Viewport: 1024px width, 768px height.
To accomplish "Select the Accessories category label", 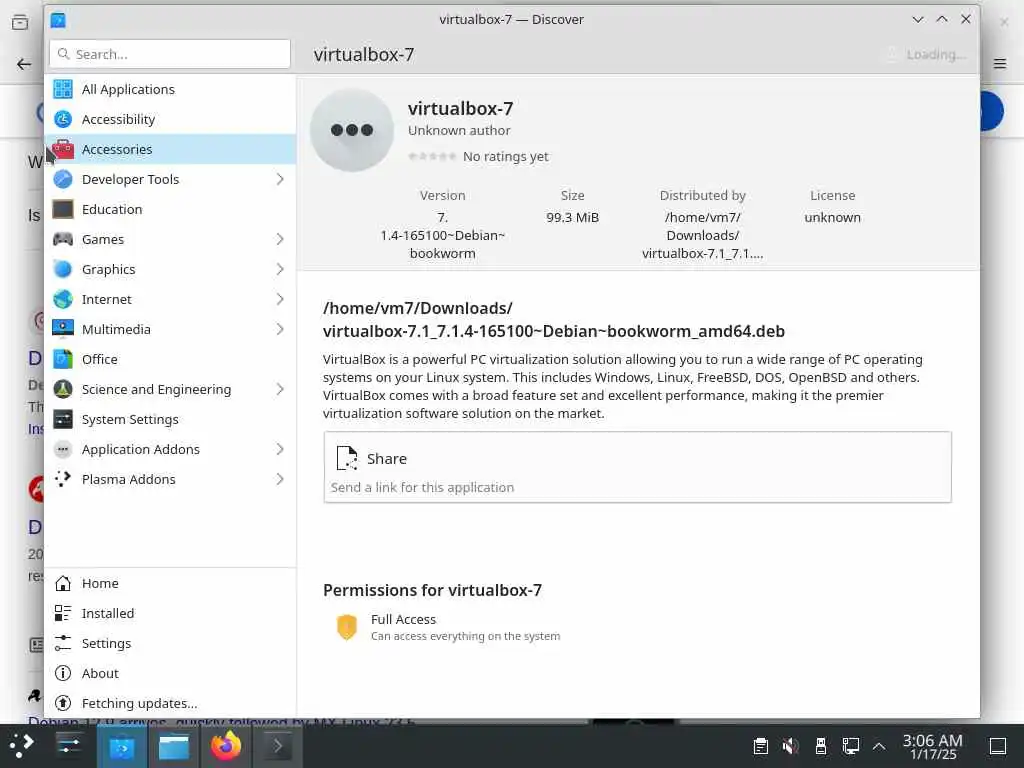I will pos(117,150).
